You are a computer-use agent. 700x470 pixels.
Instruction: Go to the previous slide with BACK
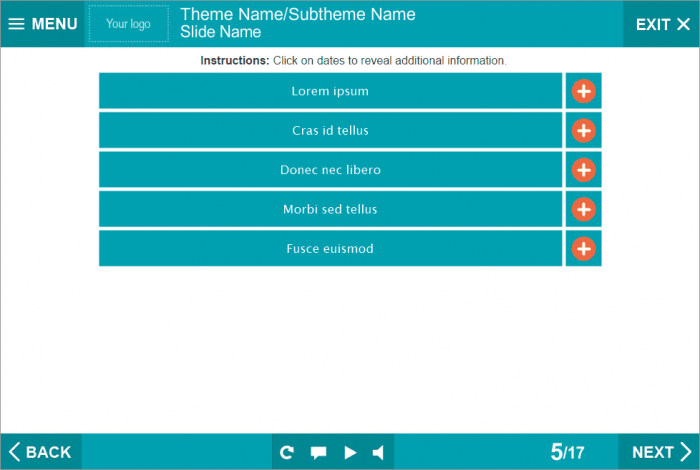click(x=41, y=452)
